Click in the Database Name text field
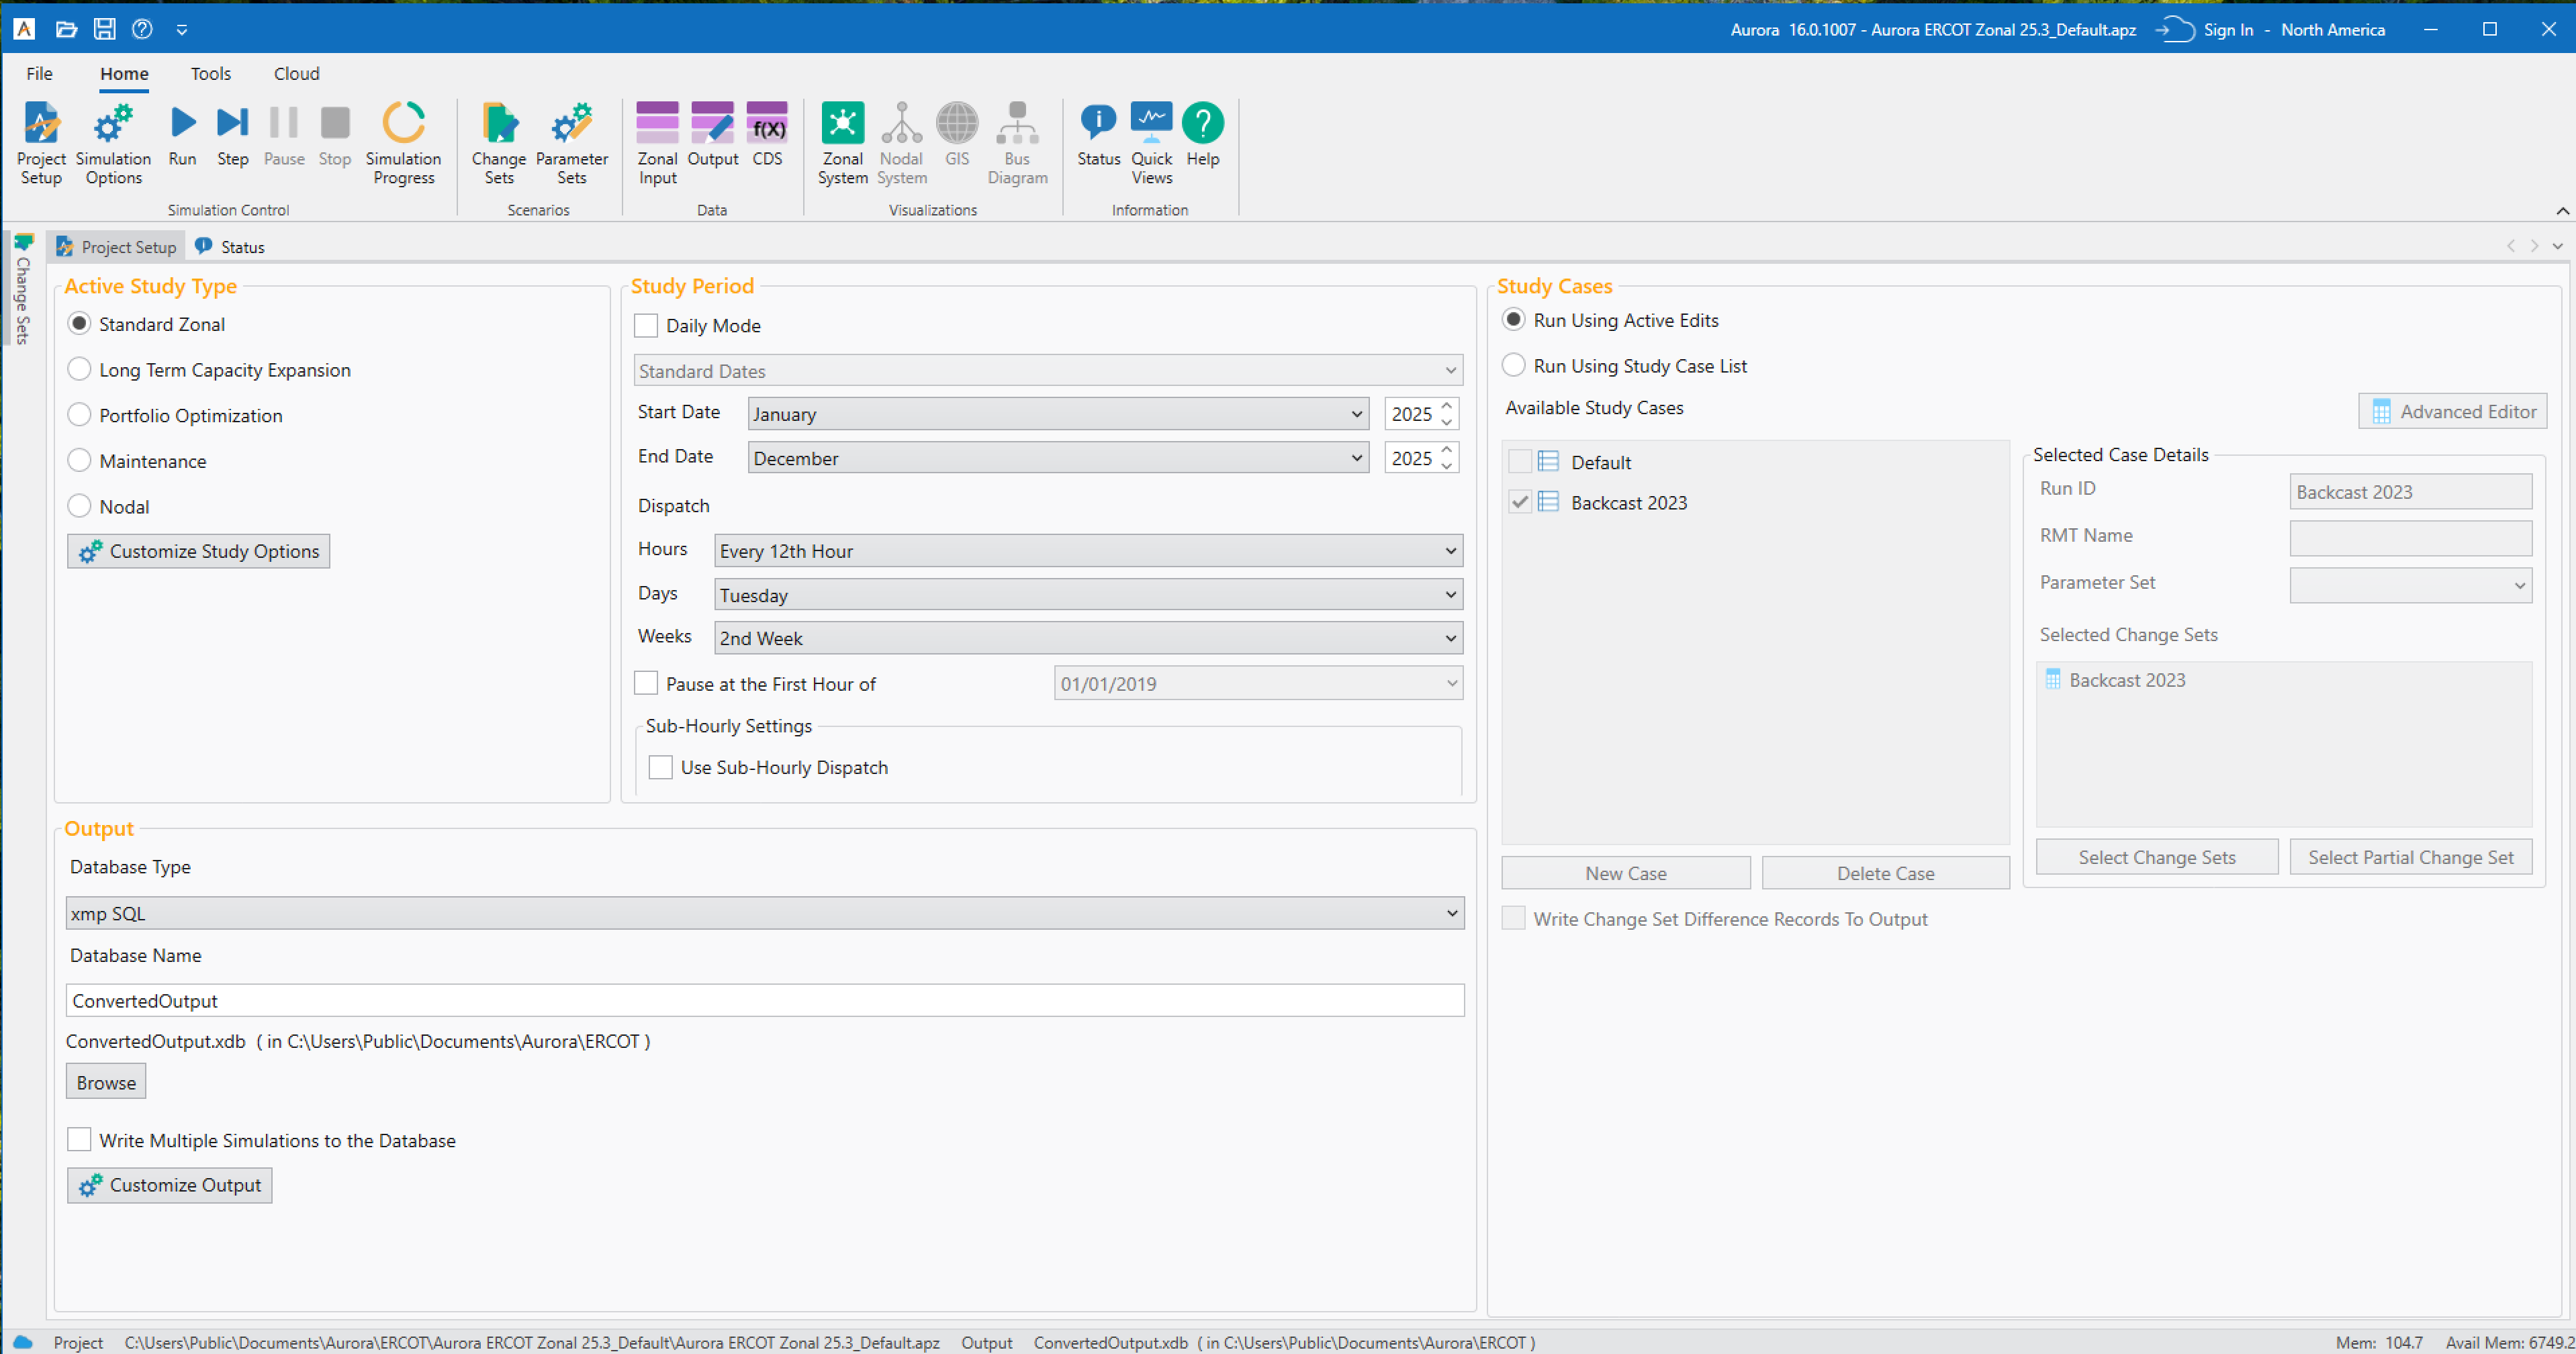 click(x=764, y=1000)
